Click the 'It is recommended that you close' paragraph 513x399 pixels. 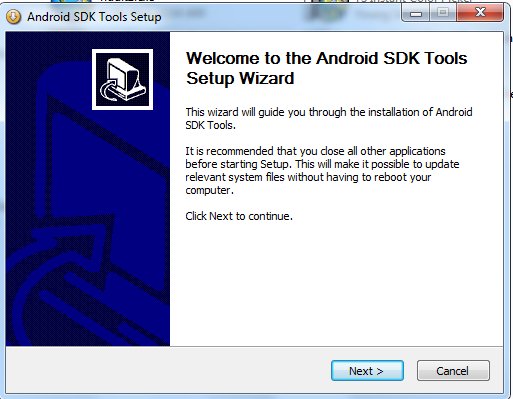(x=322, y=170)
